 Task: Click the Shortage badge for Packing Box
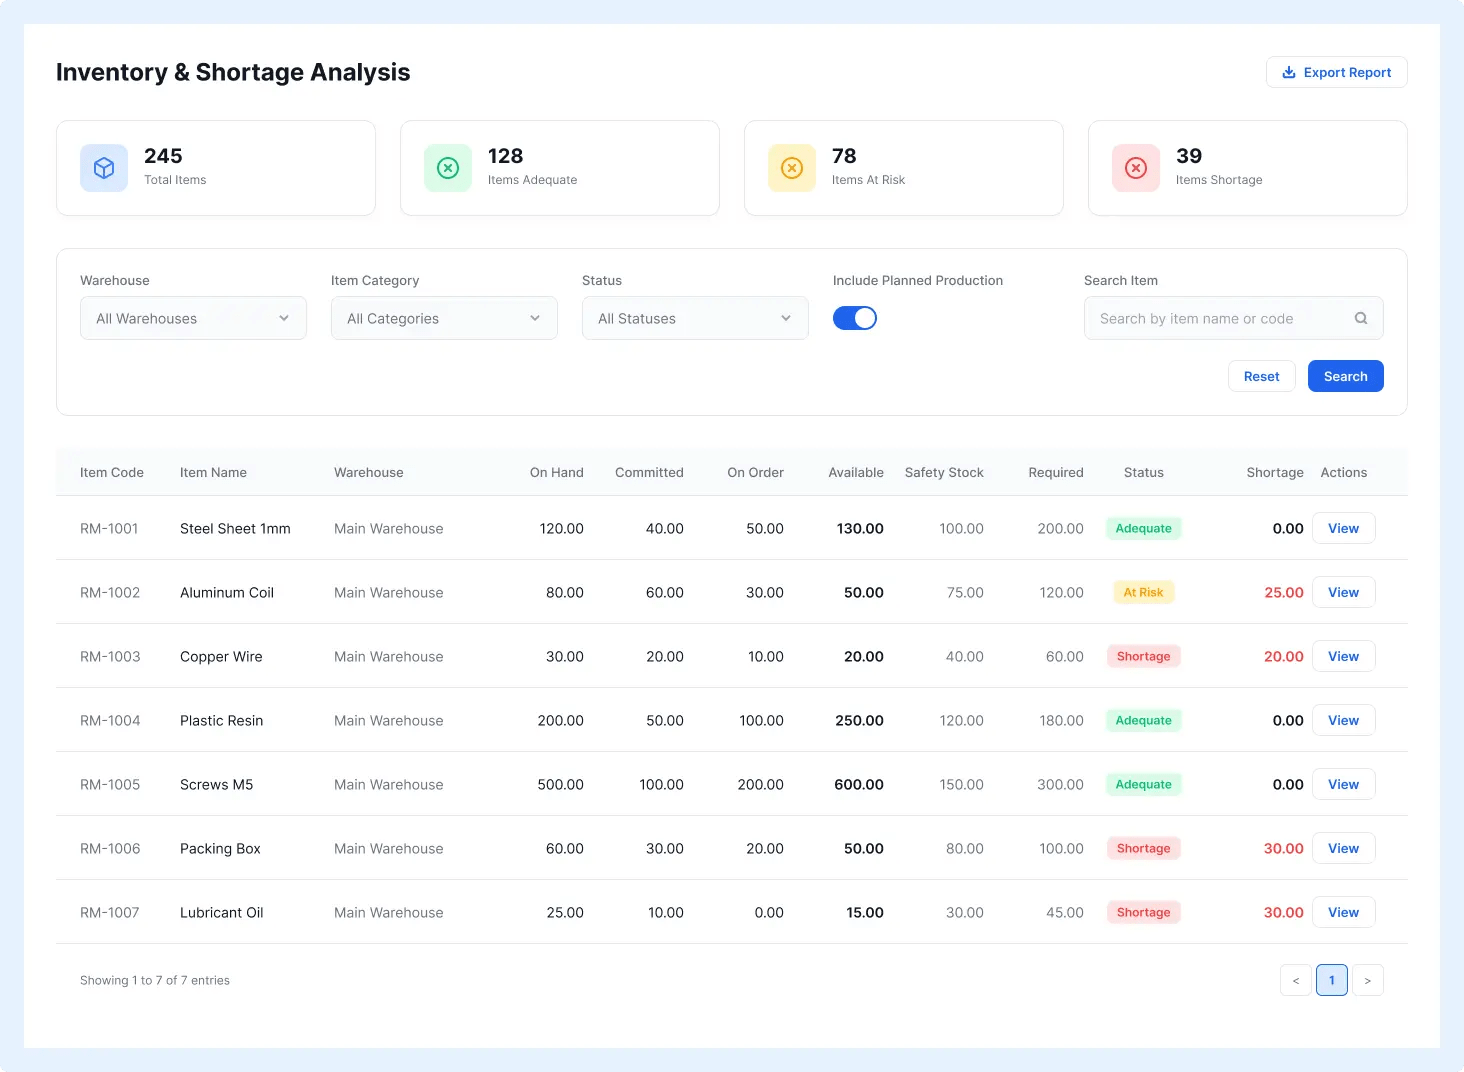(1143, 848)
